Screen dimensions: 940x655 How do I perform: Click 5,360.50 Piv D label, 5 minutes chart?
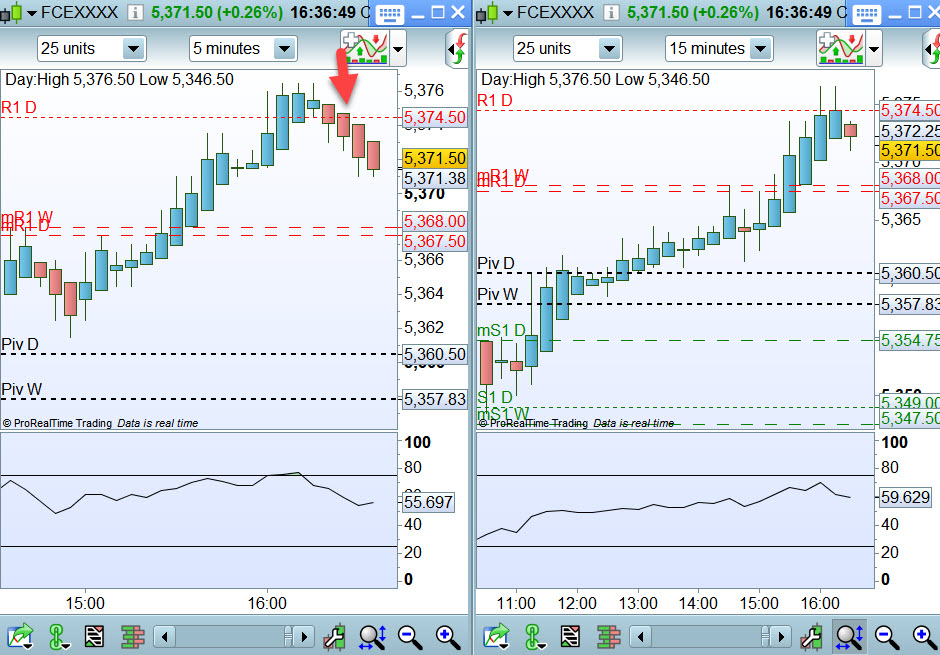click(435, 354)
